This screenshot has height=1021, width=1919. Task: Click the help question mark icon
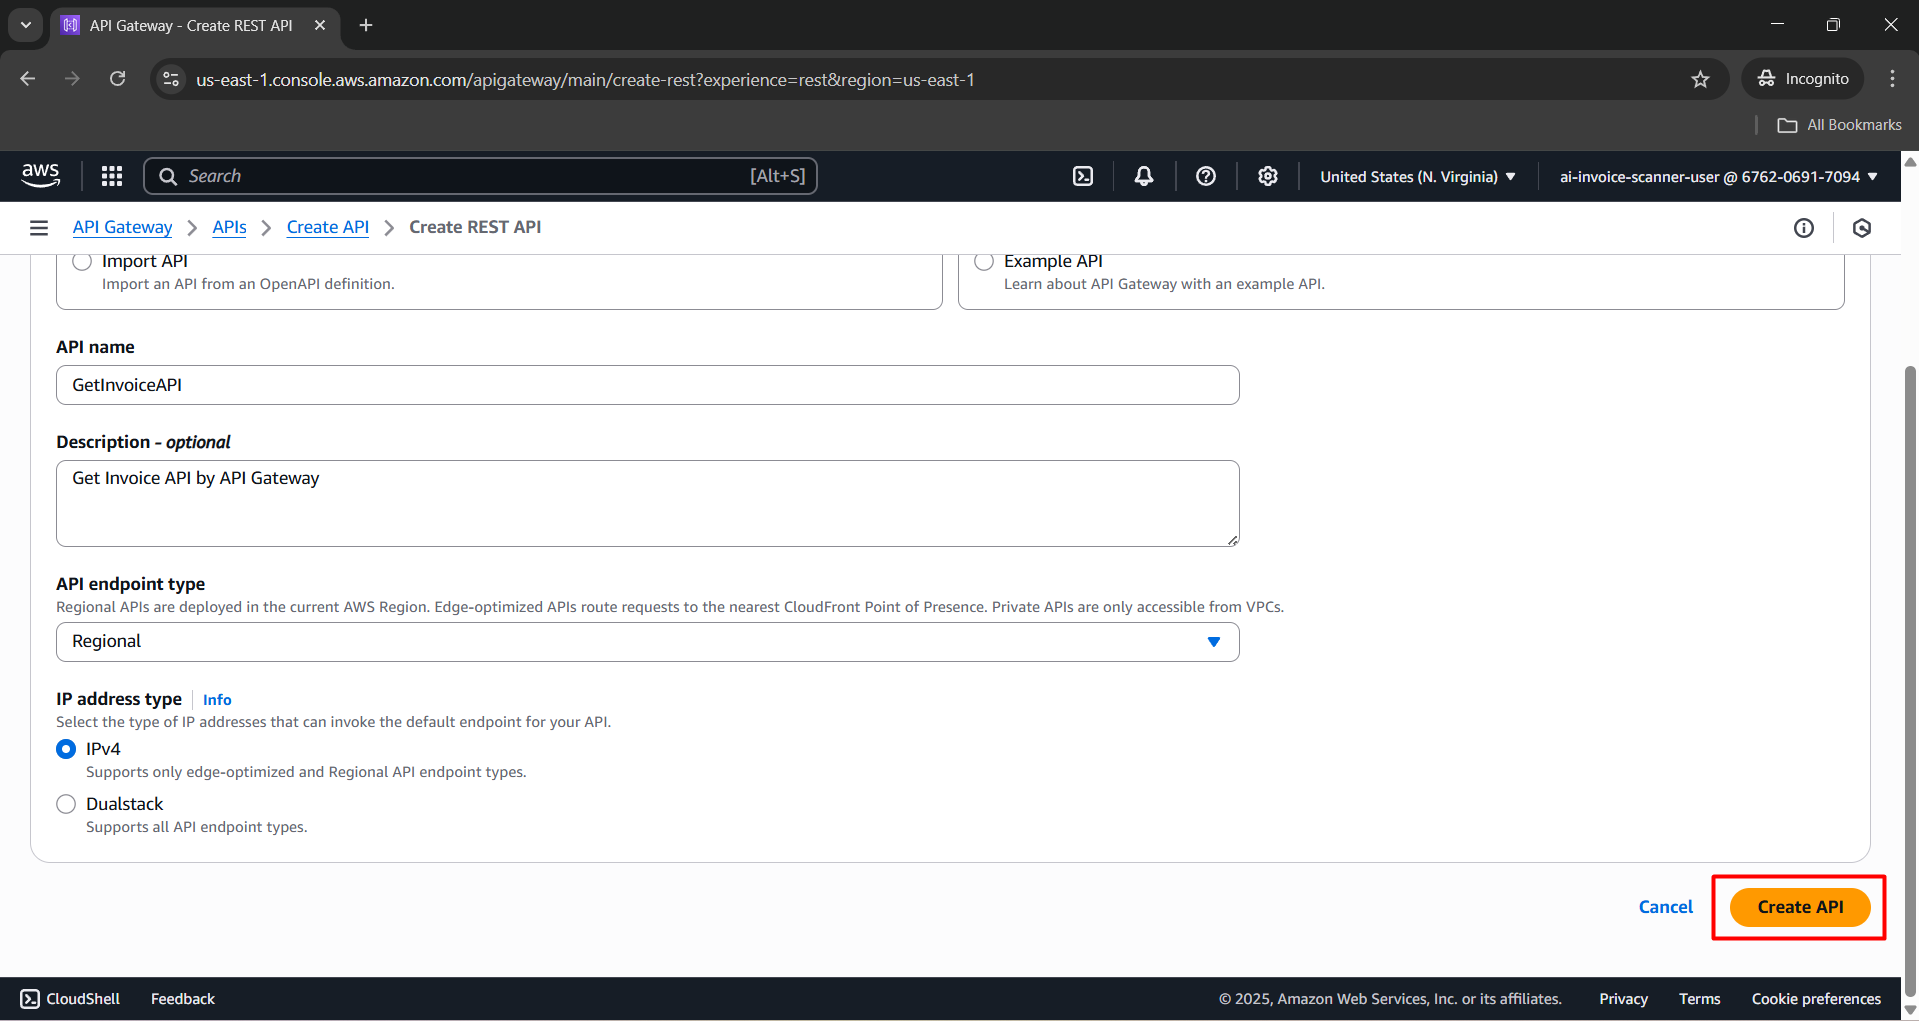tap(1205, 175)
